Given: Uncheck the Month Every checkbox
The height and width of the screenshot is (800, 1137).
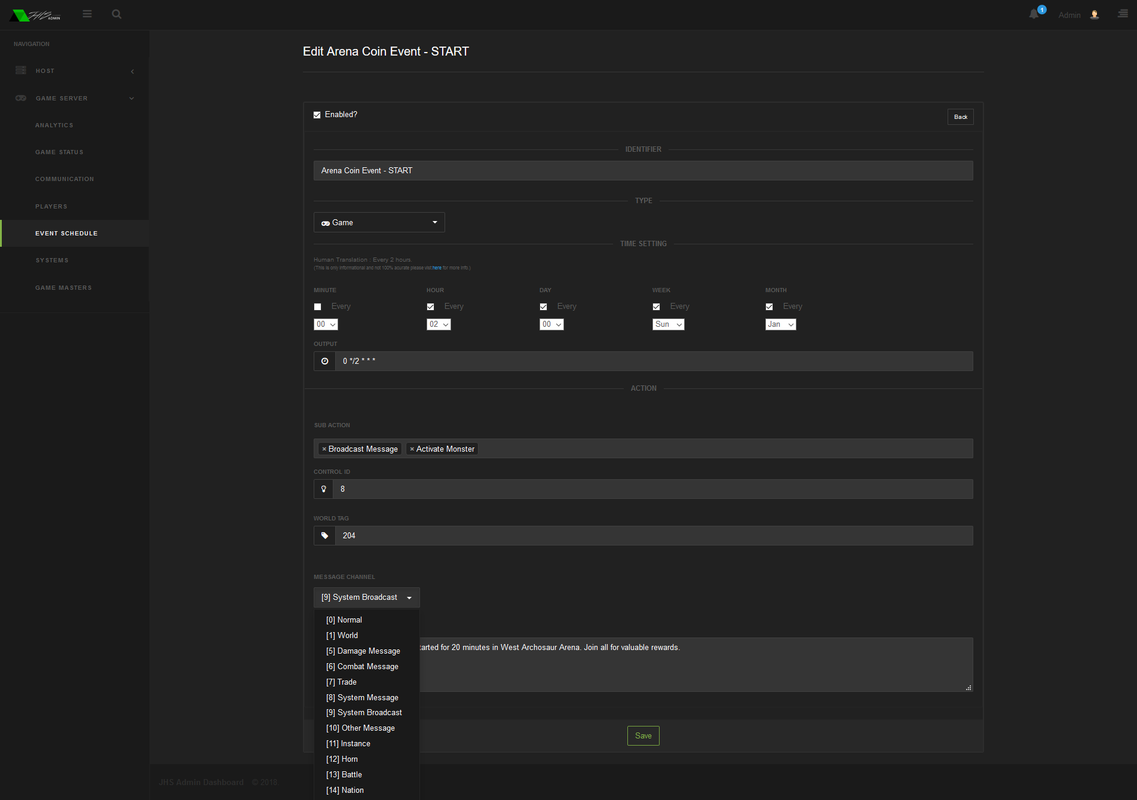Looking at the screenshot, I should (769, 307).
